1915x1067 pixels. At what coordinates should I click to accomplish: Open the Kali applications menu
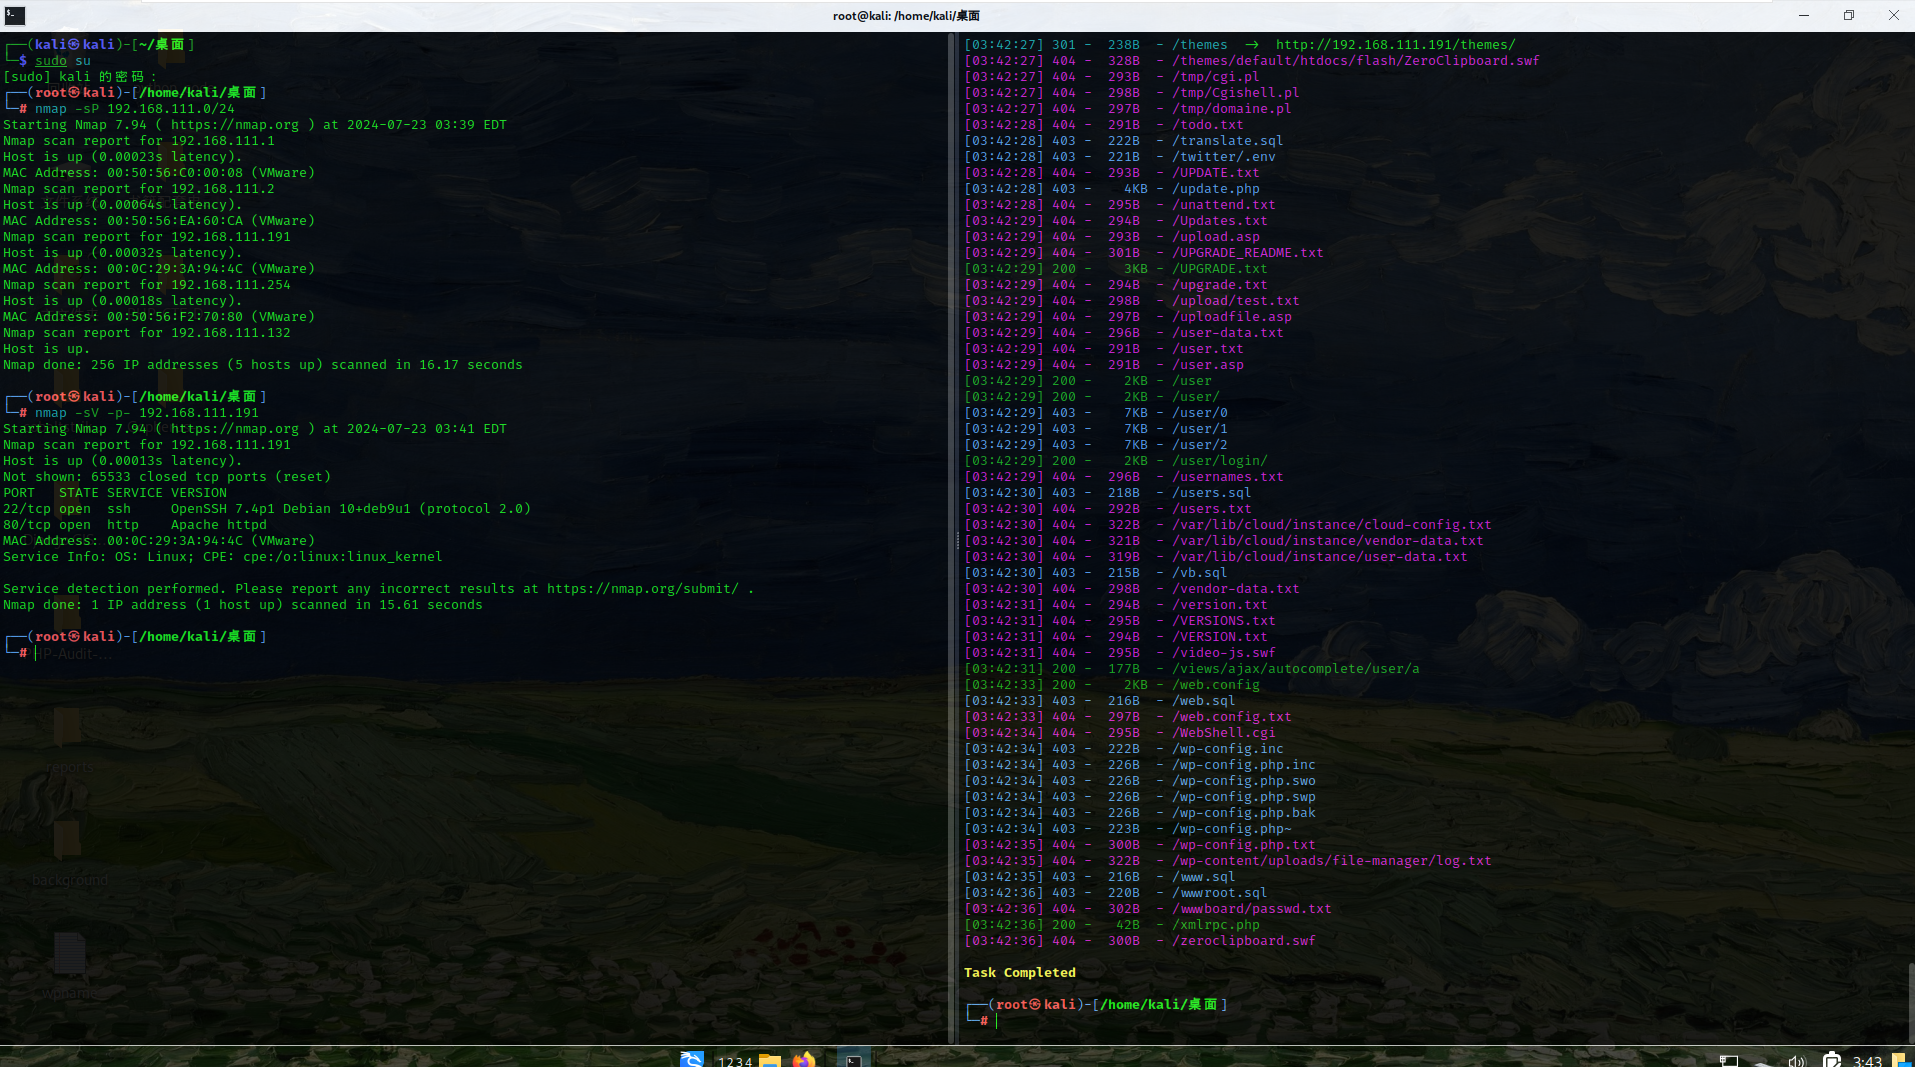tap(691, 1059)
